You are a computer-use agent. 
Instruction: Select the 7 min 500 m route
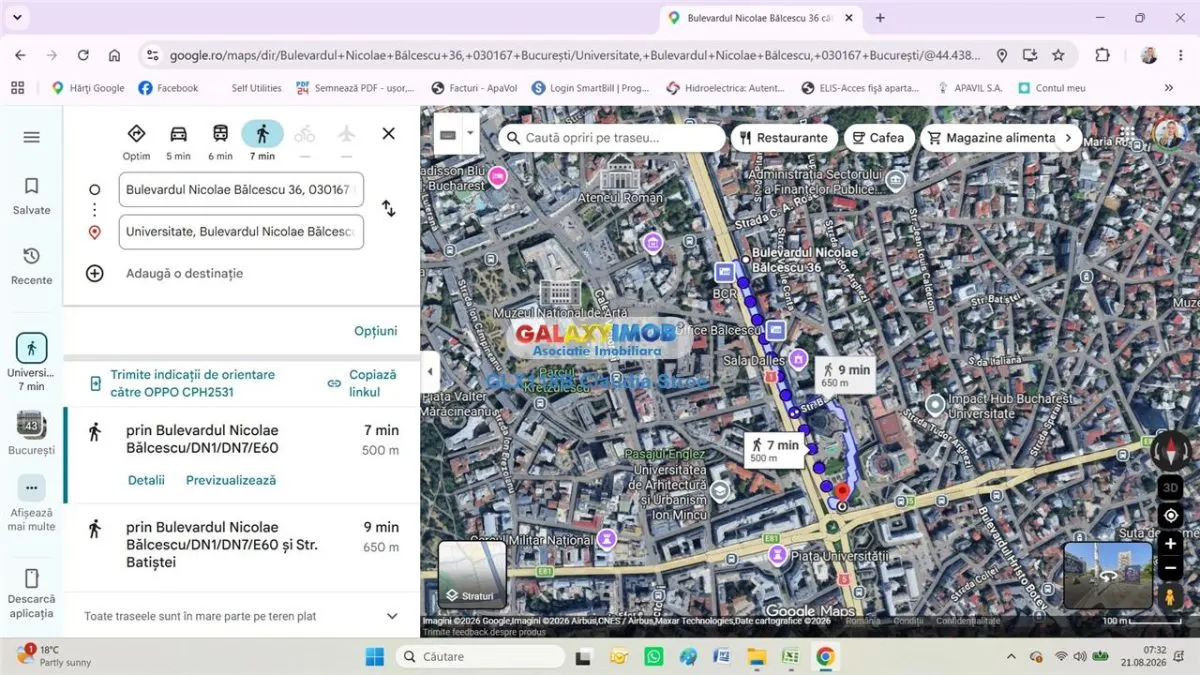pyautogui.click(x=242, y=455)
